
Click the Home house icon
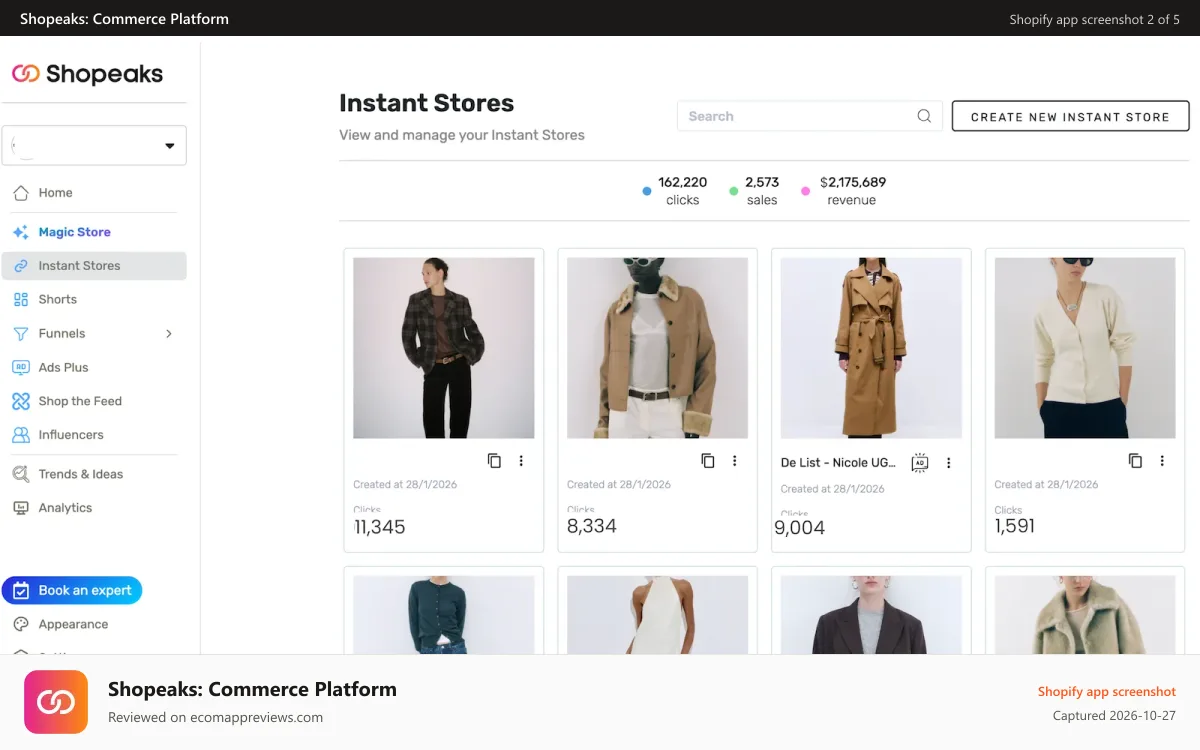pyautogui.click(x=20, y=193)
